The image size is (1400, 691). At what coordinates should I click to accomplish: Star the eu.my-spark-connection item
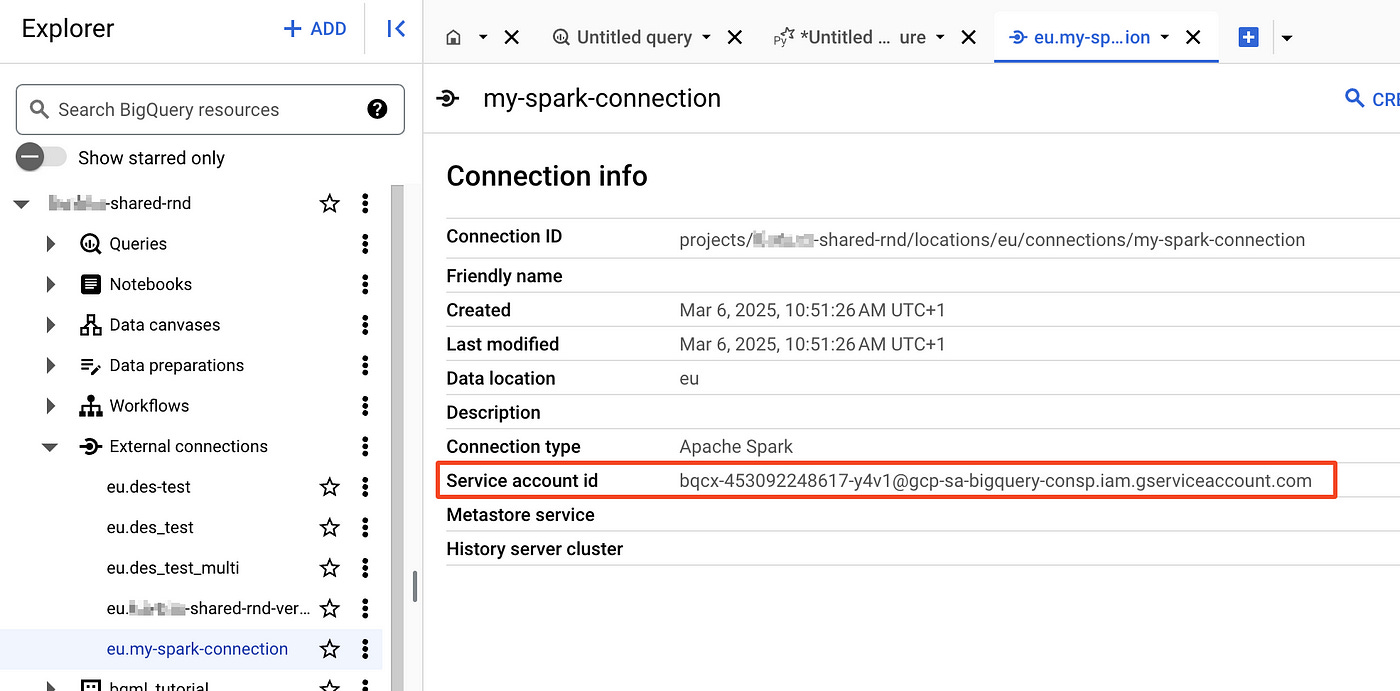tap(329, 648)
